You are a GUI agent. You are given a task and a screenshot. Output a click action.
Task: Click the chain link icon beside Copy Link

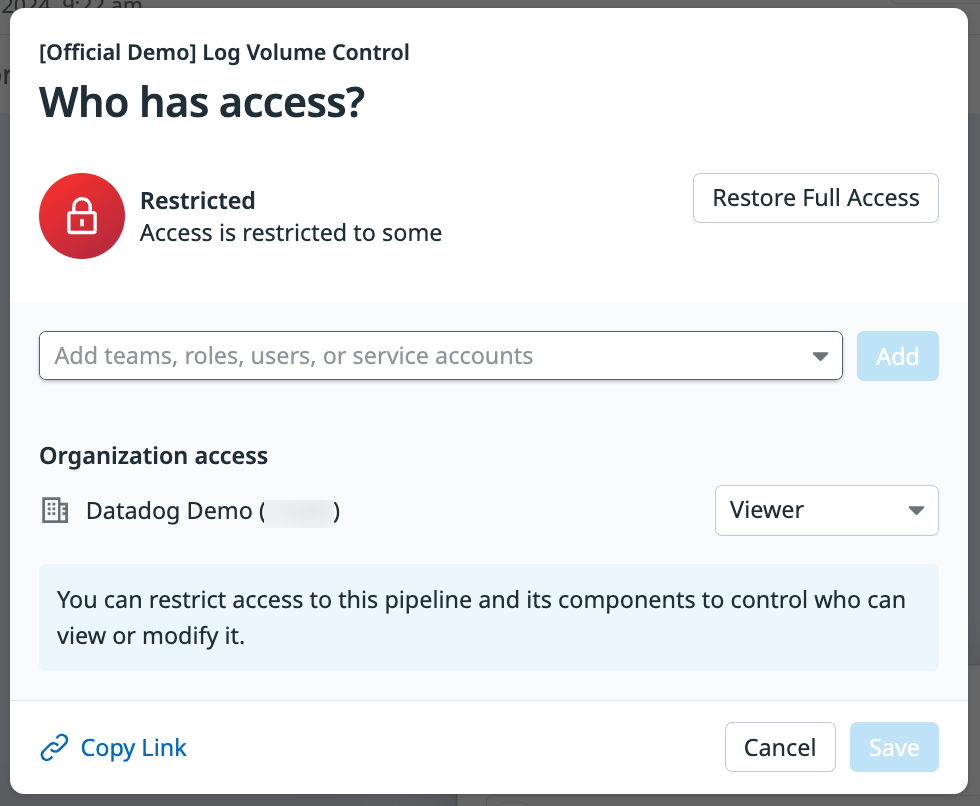coord(54,748)
